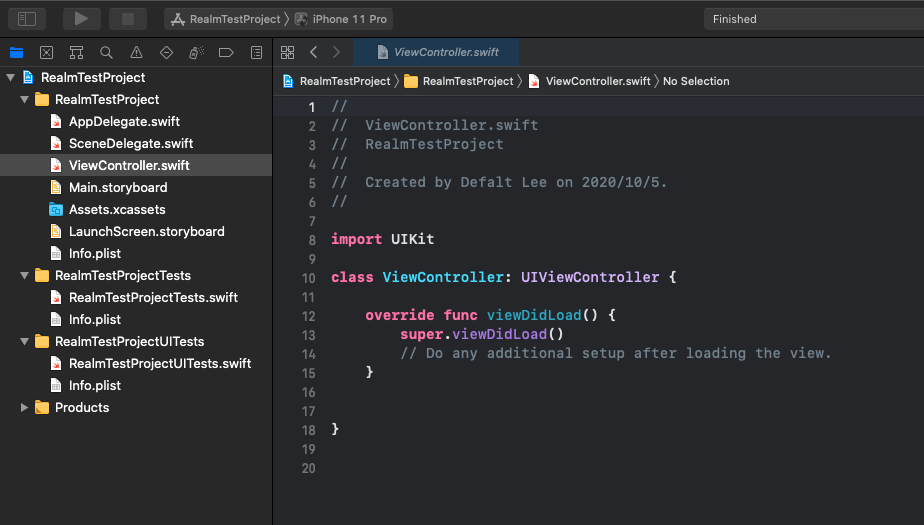This screenshot has height=525, width=924.
Task: Click the 'Created by Defalt Lee' comment
Action: click(x=499, y=182)
